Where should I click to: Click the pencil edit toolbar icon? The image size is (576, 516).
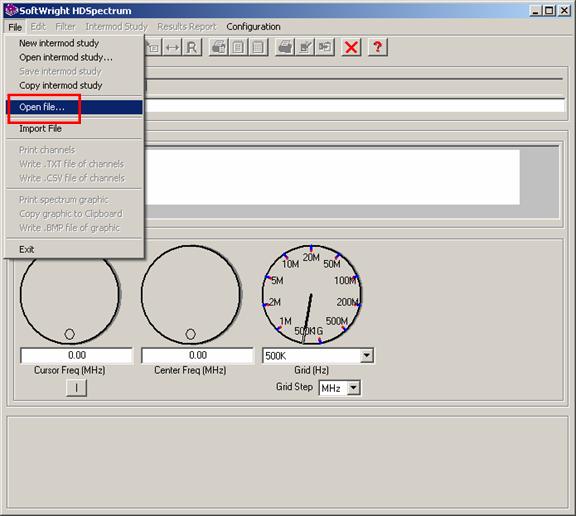(x=305, y=47)
